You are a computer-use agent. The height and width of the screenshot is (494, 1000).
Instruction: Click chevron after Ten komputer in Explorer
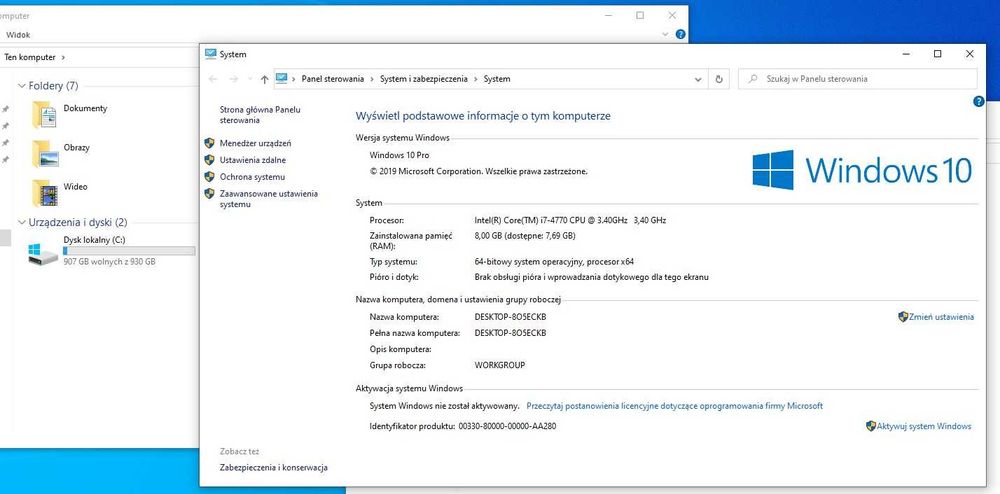[62, 57]
